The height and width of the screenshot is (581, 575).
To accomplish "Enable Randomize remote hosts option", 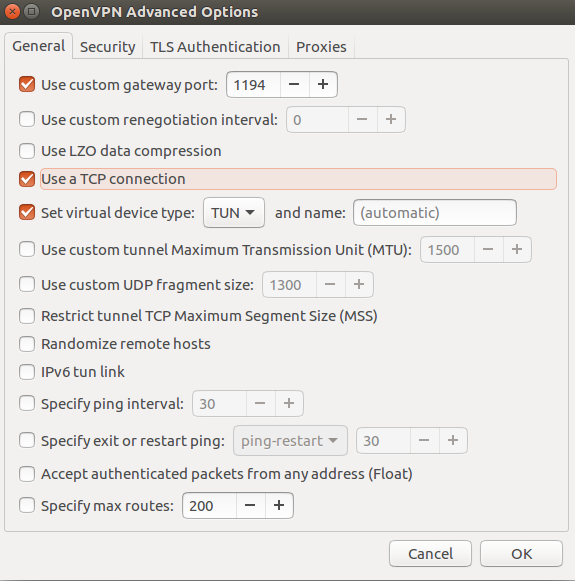I will click(x=27, y=344).
